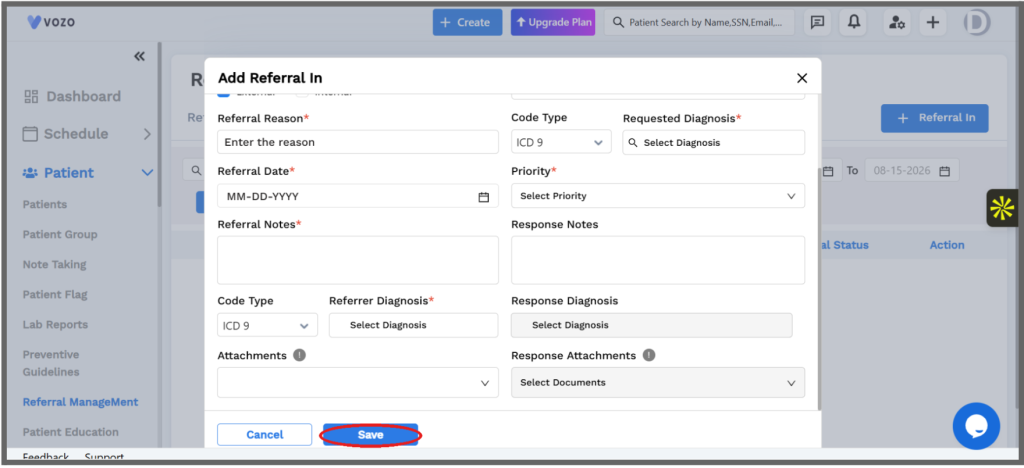The image size is (1024, 468).
Task: Click the plus icon in top bar
Action: [x=933, y=22]
